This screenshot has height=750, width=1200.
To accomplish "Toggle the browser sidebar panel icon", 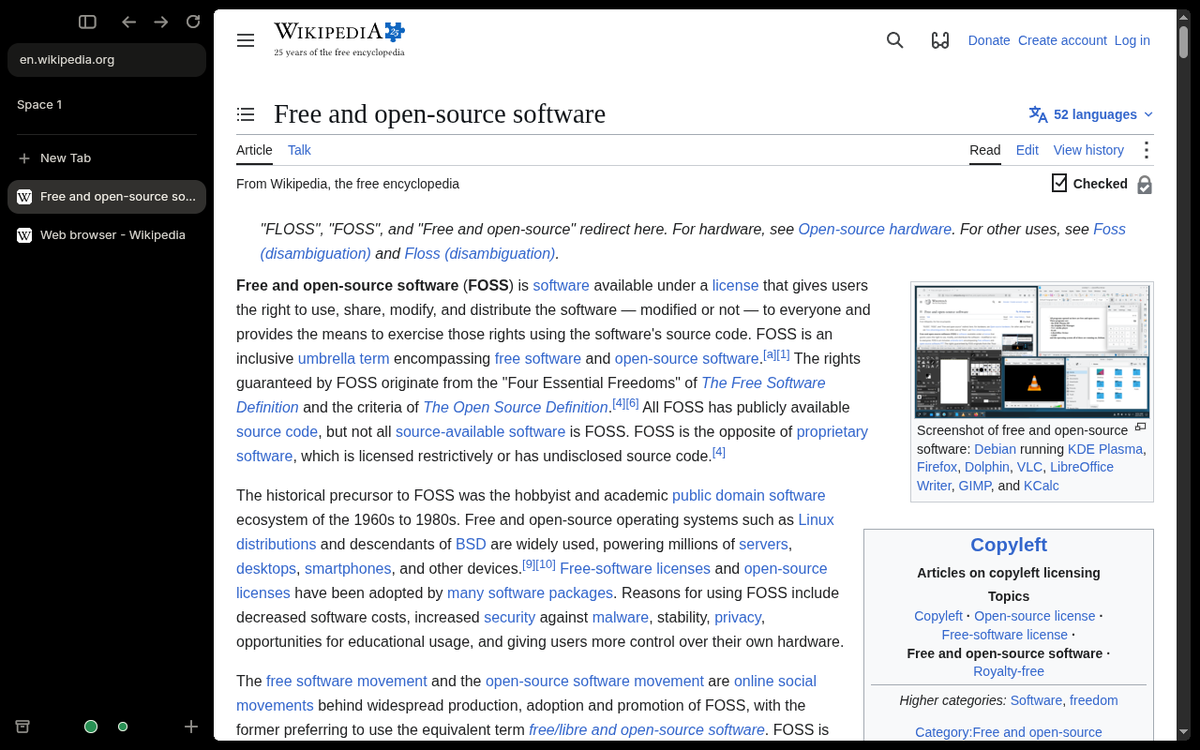I will [x=88, y=21].
